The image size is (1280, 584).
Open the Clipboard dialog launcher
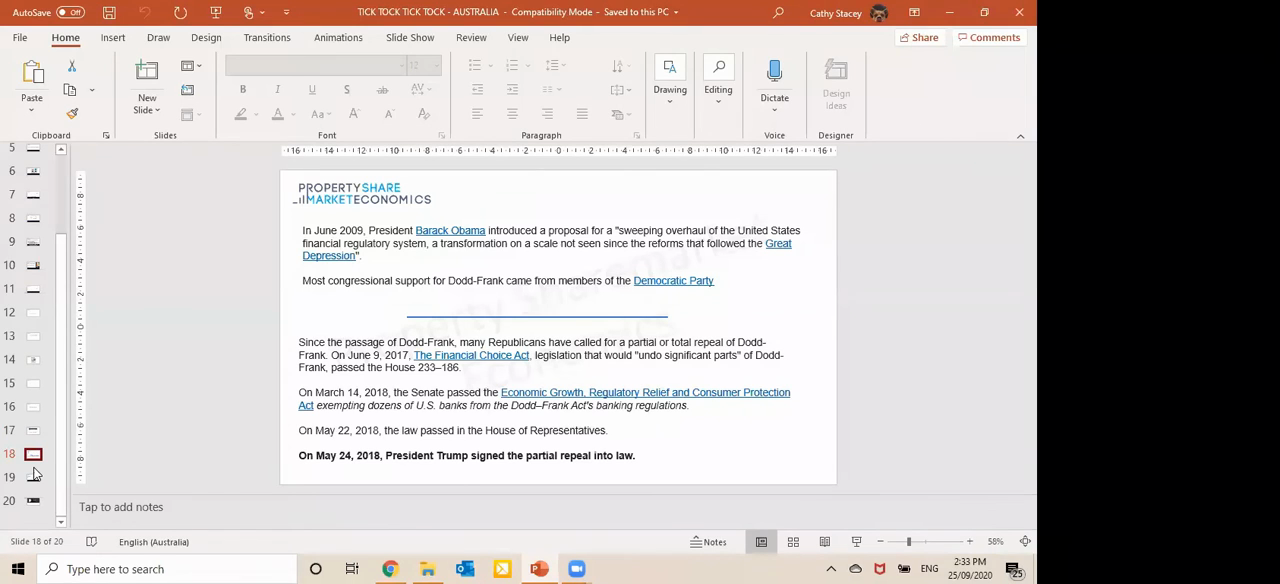coord(106,136)
